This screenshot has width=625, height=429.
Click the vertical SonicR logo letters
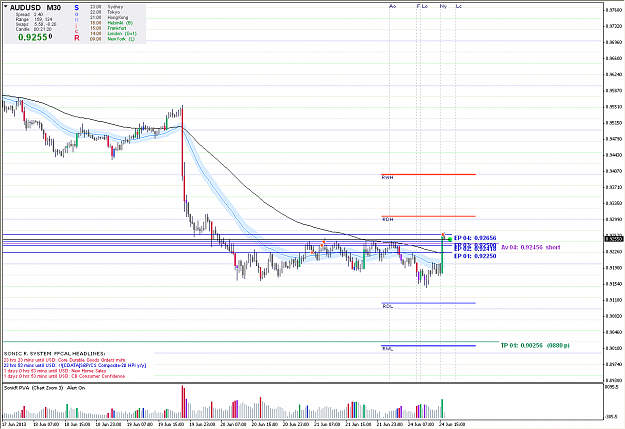(77, 23)
